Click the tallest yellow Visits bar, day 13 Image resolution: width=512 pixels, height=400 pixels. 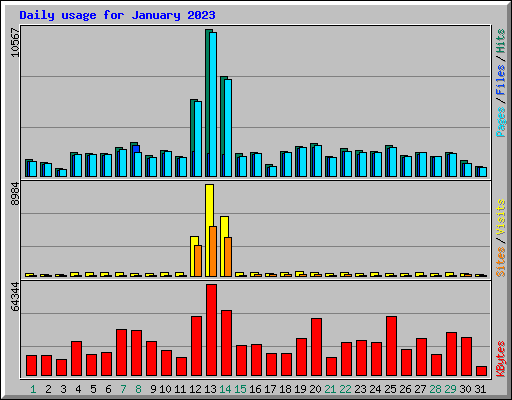209,230
